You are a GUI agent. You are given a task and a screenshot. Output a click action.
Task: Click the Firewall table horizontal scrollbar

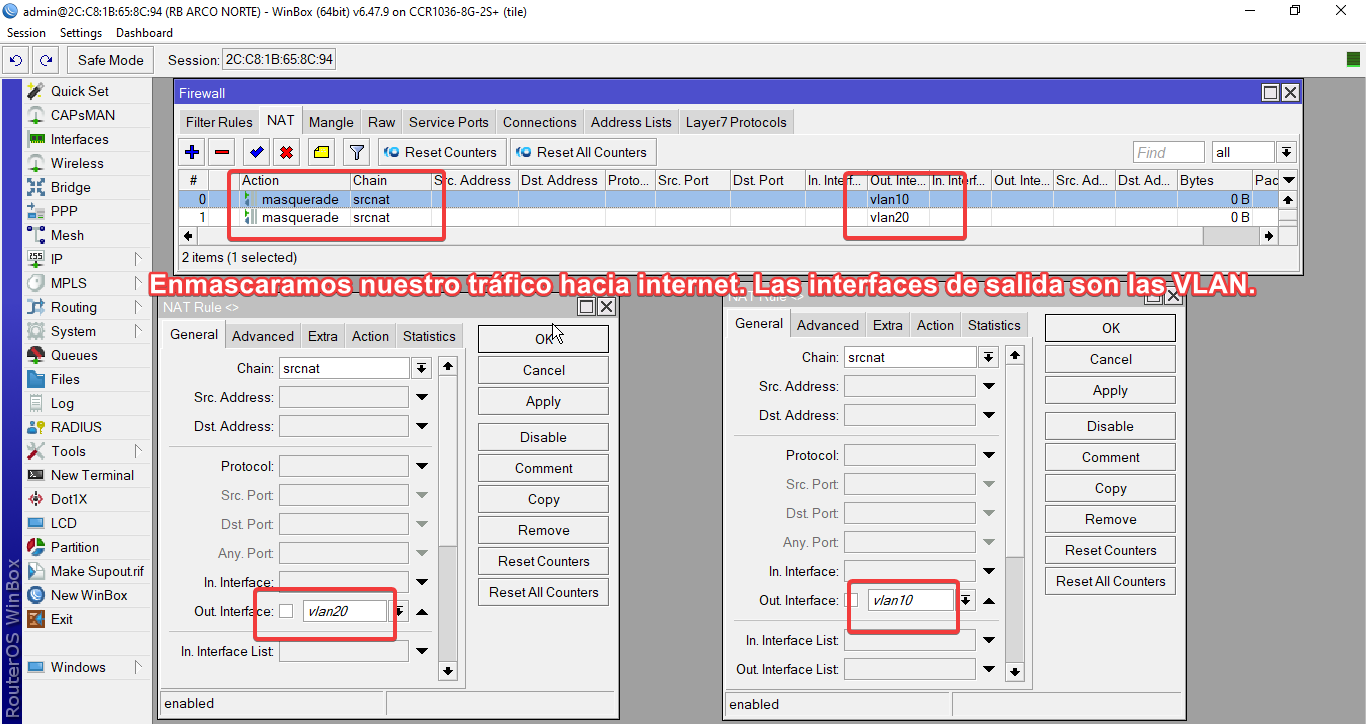[x=700, y=236]
